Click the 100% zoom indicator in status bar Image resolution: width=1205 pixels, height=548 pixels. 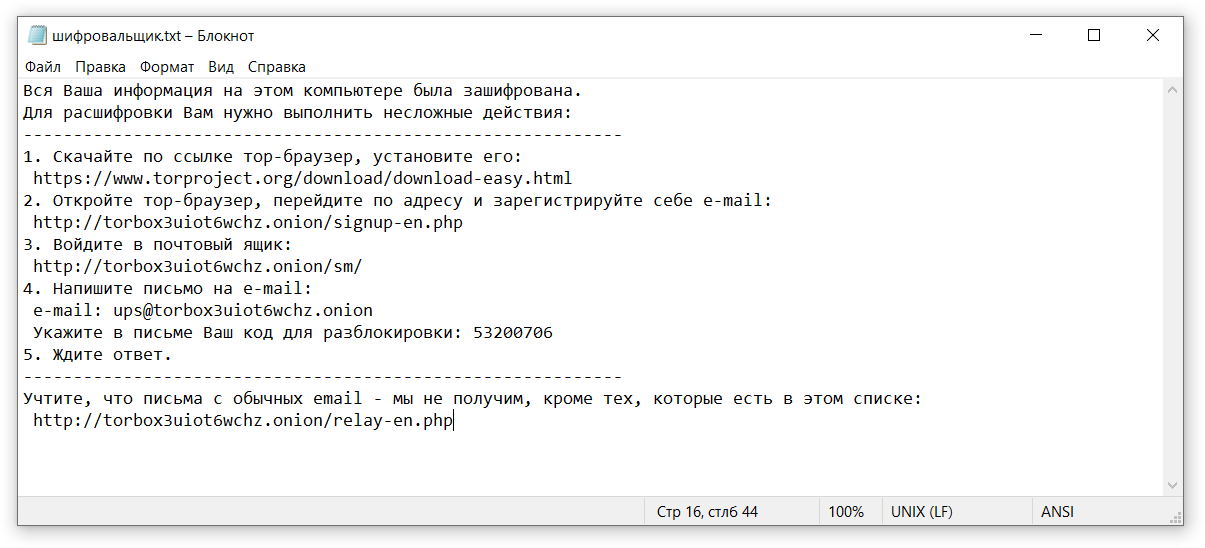[846, 511]
